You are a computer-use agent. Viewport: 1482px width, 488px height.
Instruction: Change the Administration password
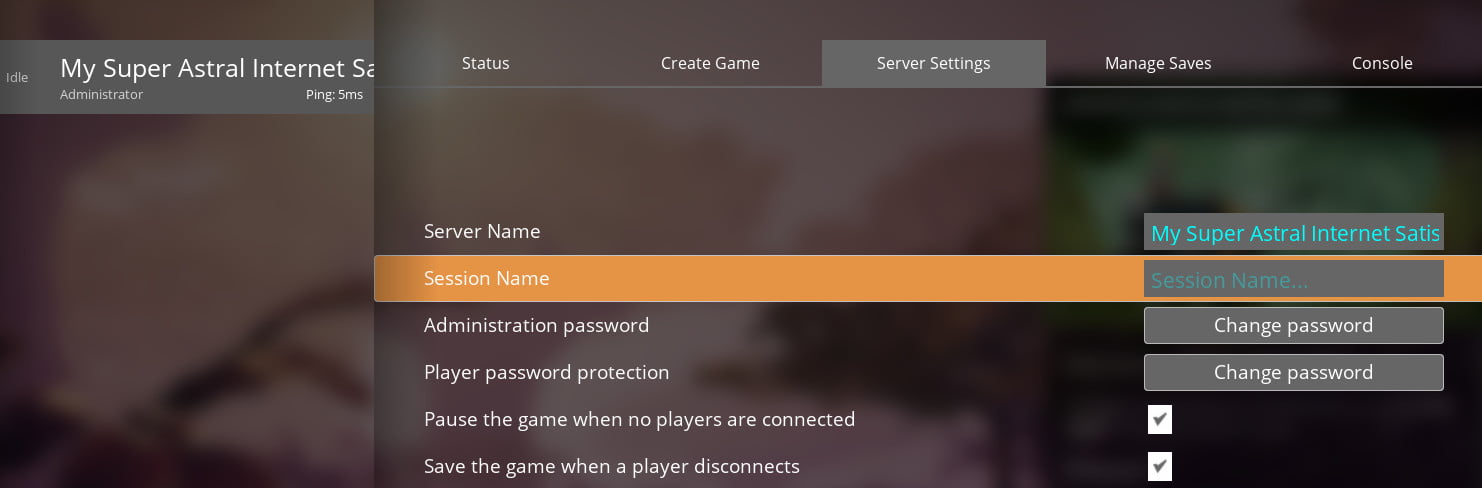coord(1293,325)
